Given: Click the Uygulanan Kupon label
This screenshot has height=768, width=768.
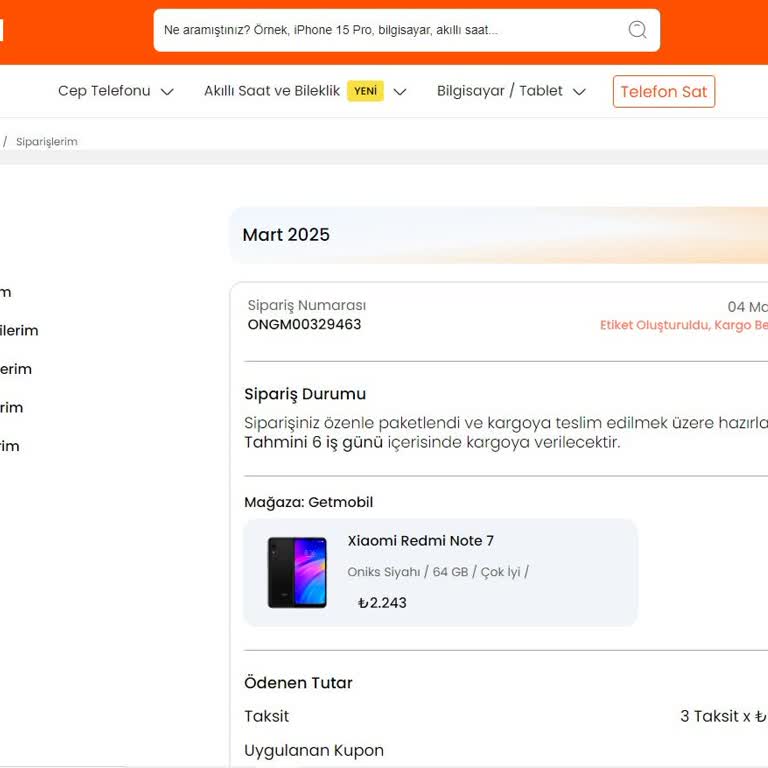Looking at the screenshot, I should [314, 750].
